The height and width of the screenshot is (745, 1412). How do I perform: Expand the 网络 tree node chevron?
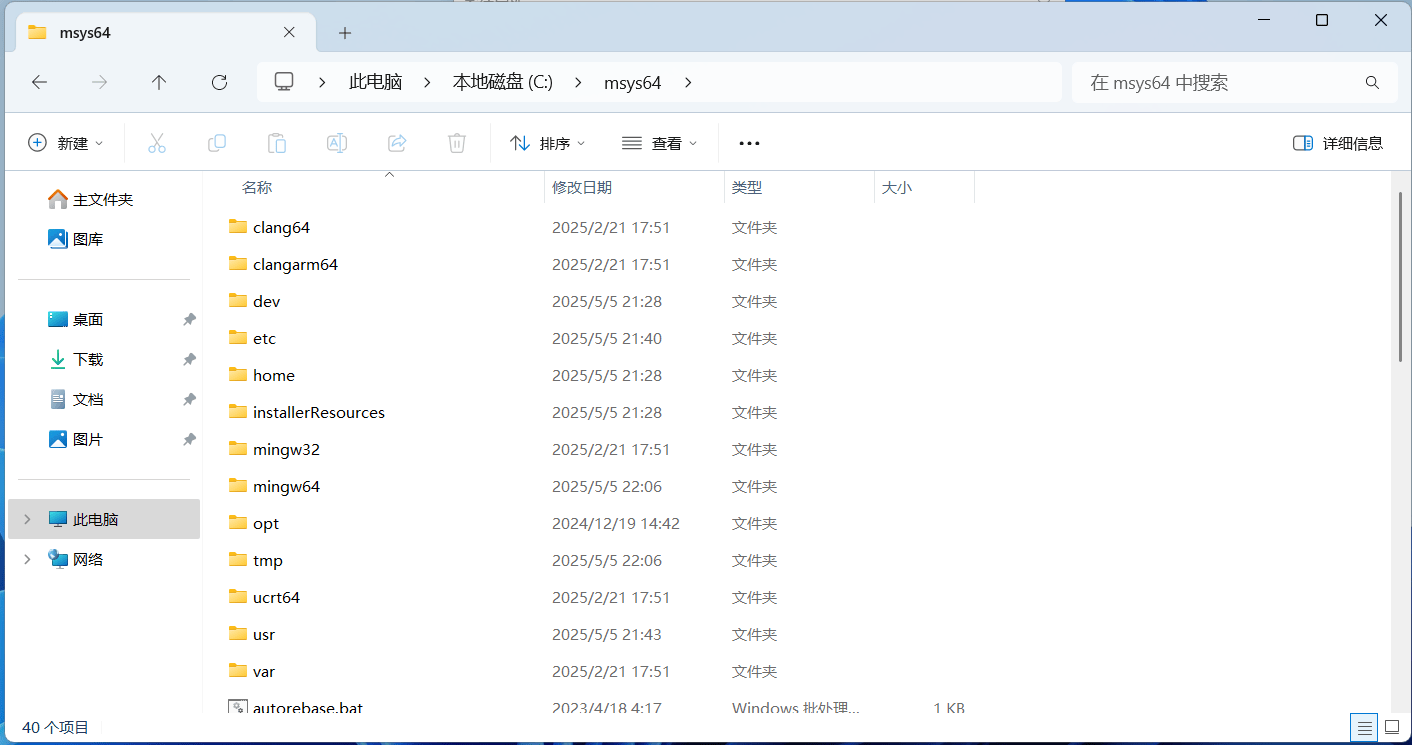pyautogui.click(x=27, y=559)
